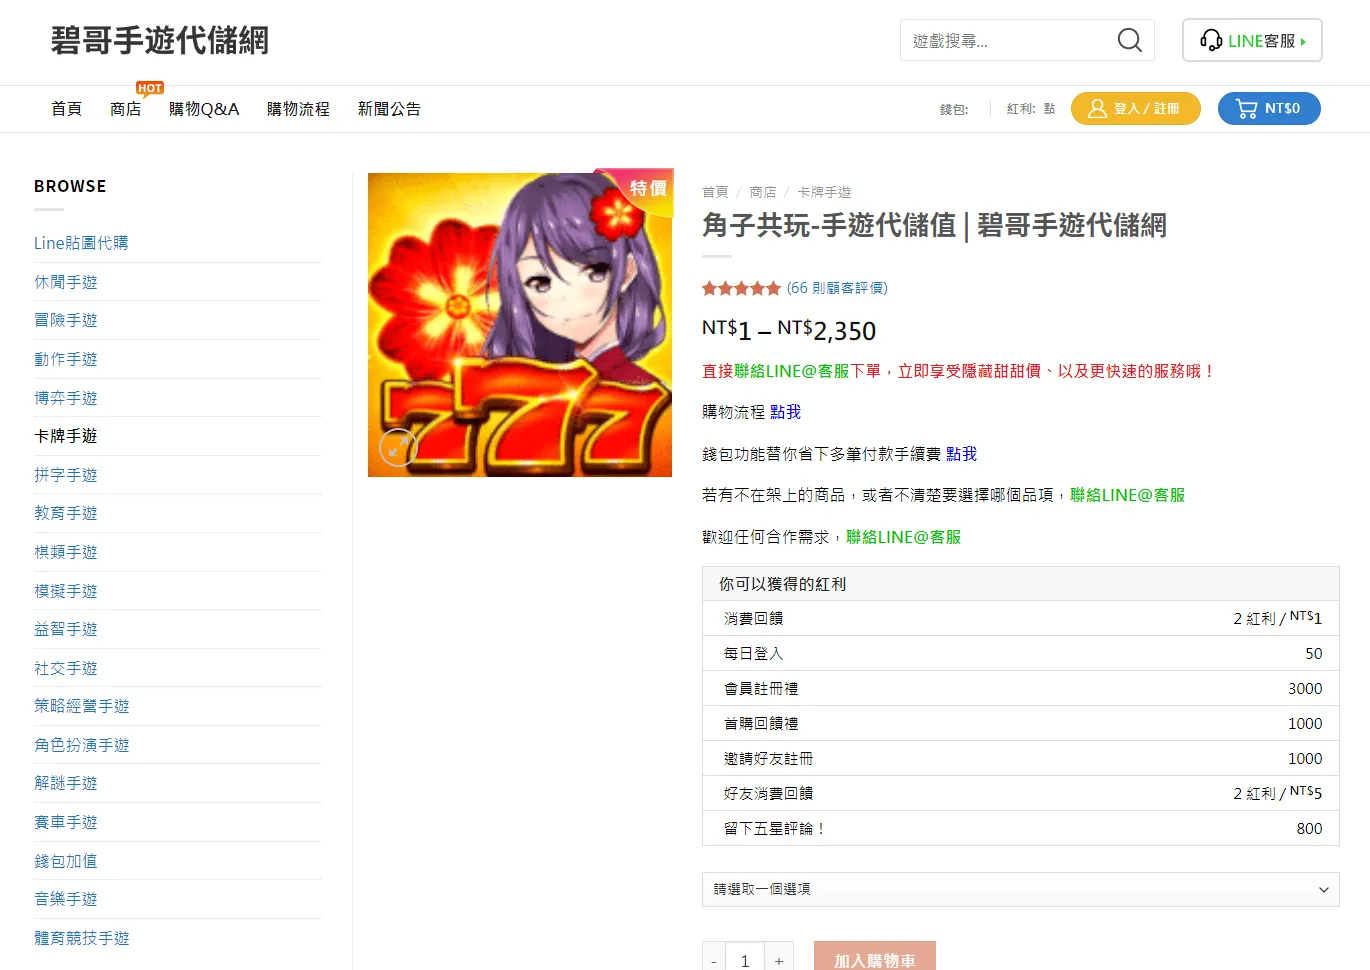The image size is (1370, 970).
Task: Open 拼字手遊 category
Action: (x=66, y=475)
